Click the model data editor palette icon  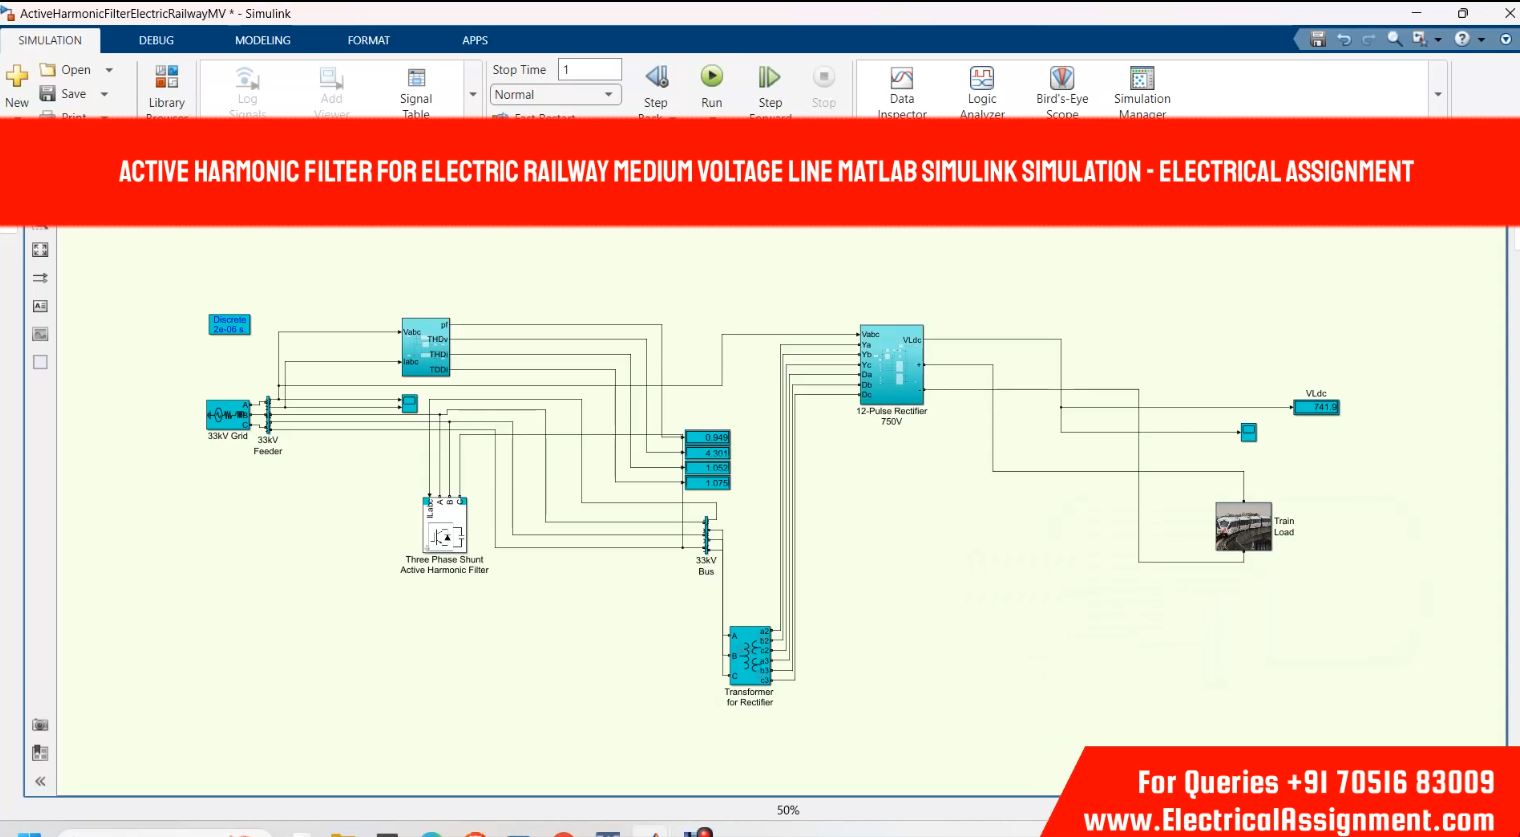(x=40, y=753)
